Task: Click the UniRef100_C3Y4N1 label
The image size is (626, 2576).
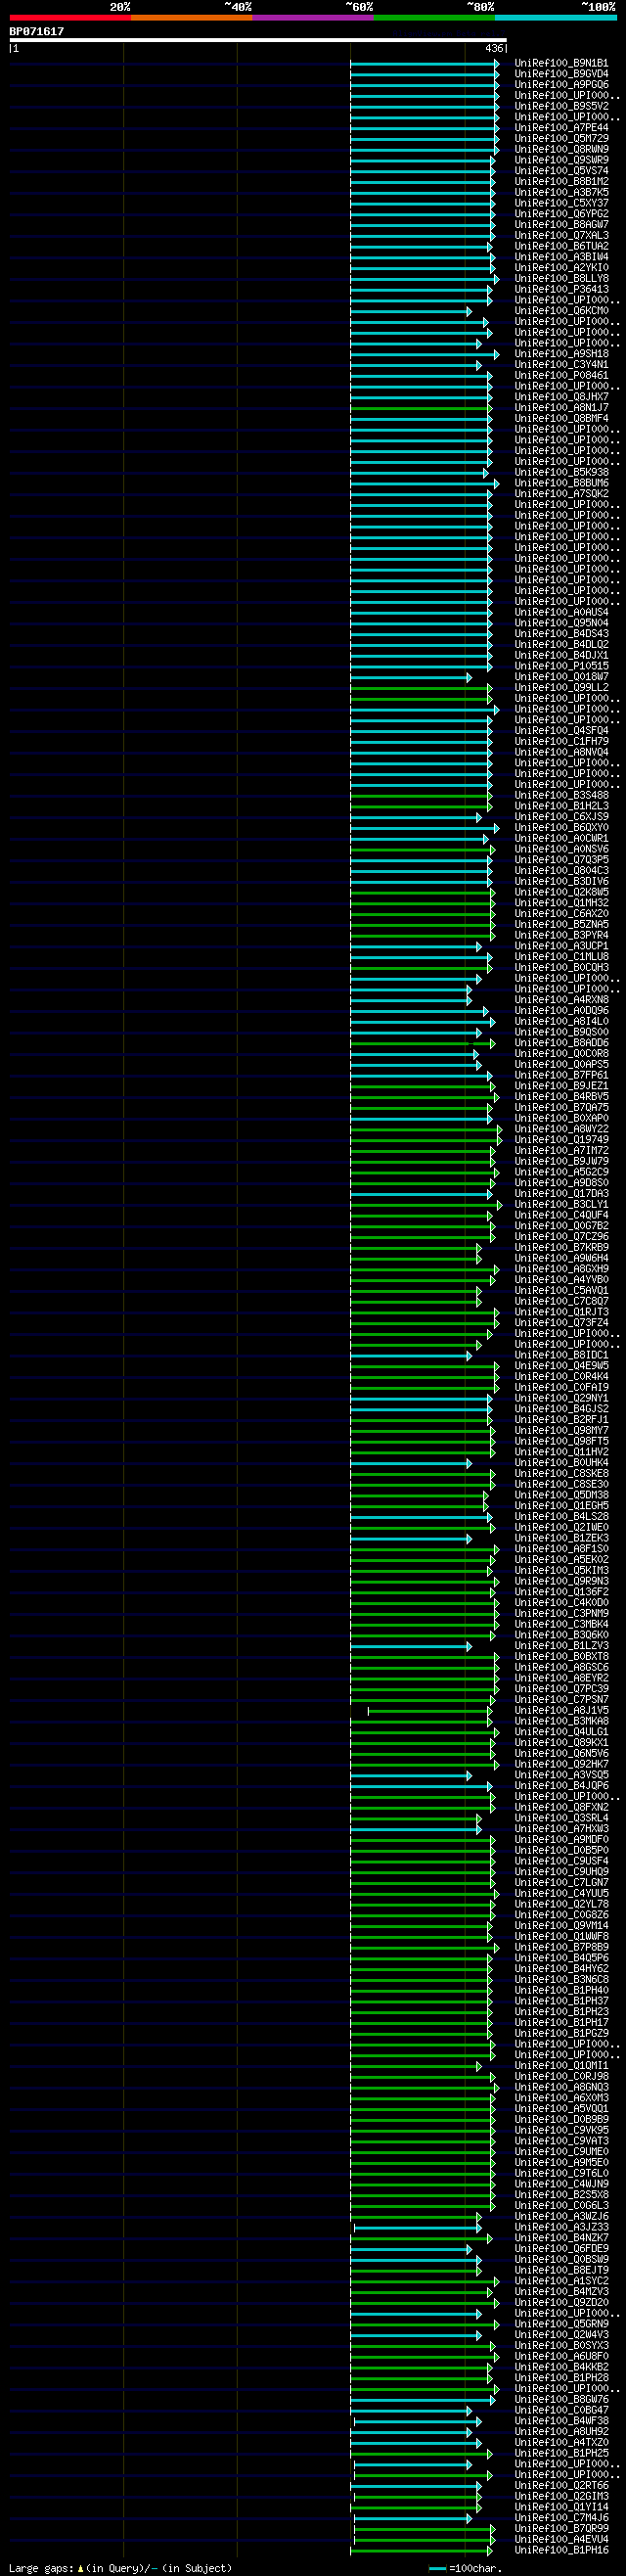Action: tap(561, 365)
